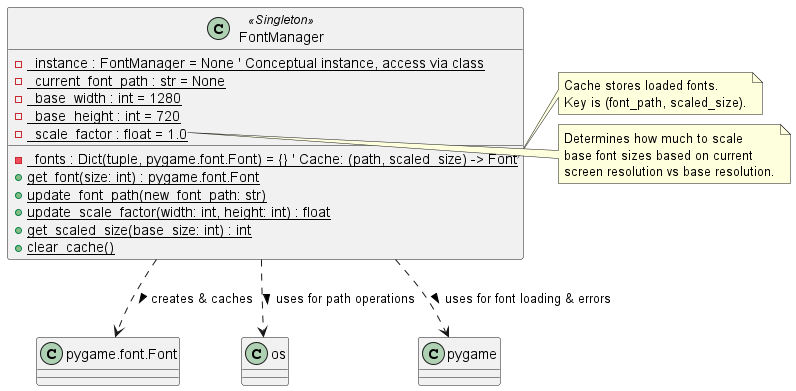Select the _base_height : int = 720 line
The image size is (796, 391).
point(104,116)
